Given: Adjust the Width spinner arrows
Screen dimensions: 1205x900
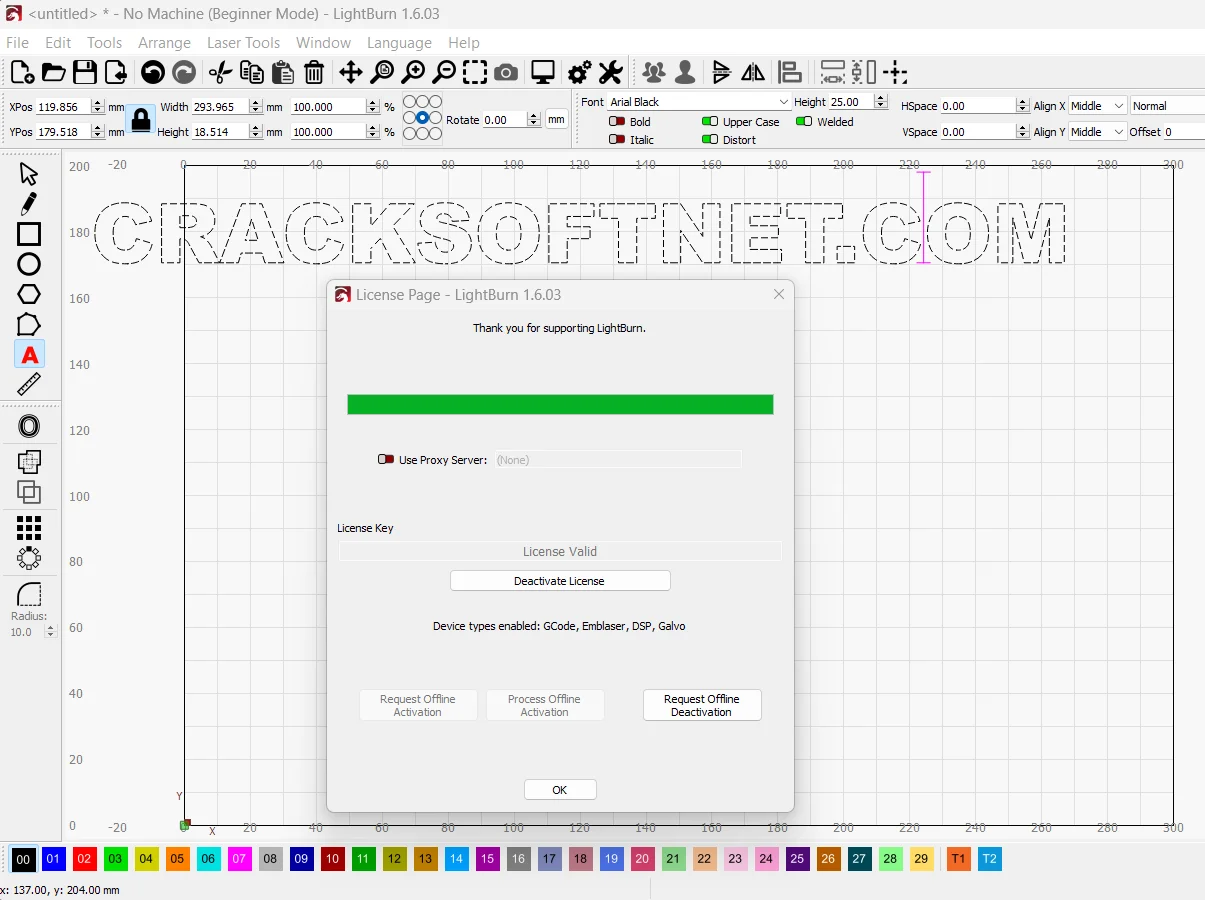Looking at the screenshot, I should pyautogui.click(x=255, y=106).
